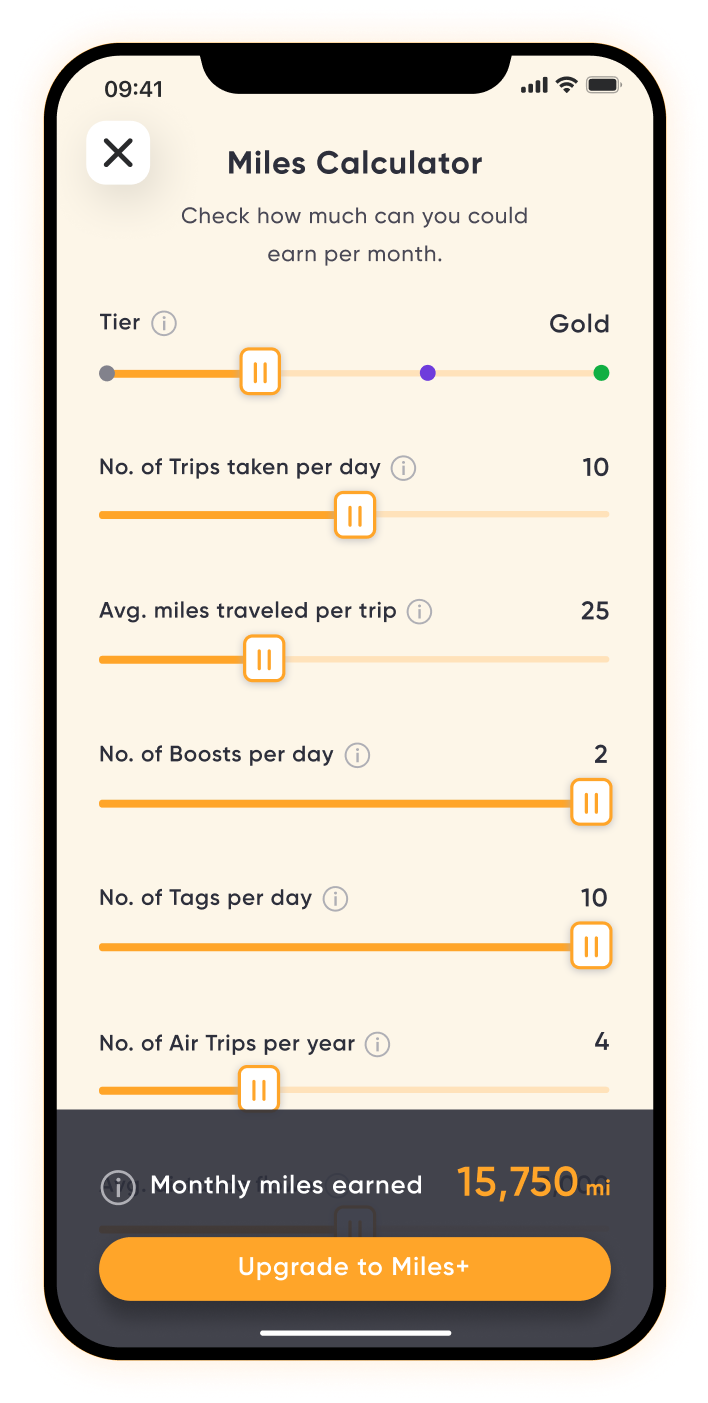Click the Trips per day slider handle
This screenshot has height=1403, width=708.
(354, 516)
